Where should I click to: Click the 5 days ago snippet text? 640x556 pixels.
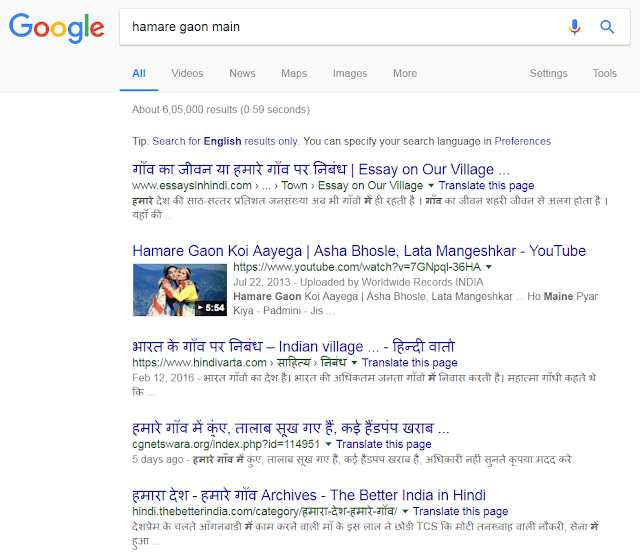[x=158, y=459]
